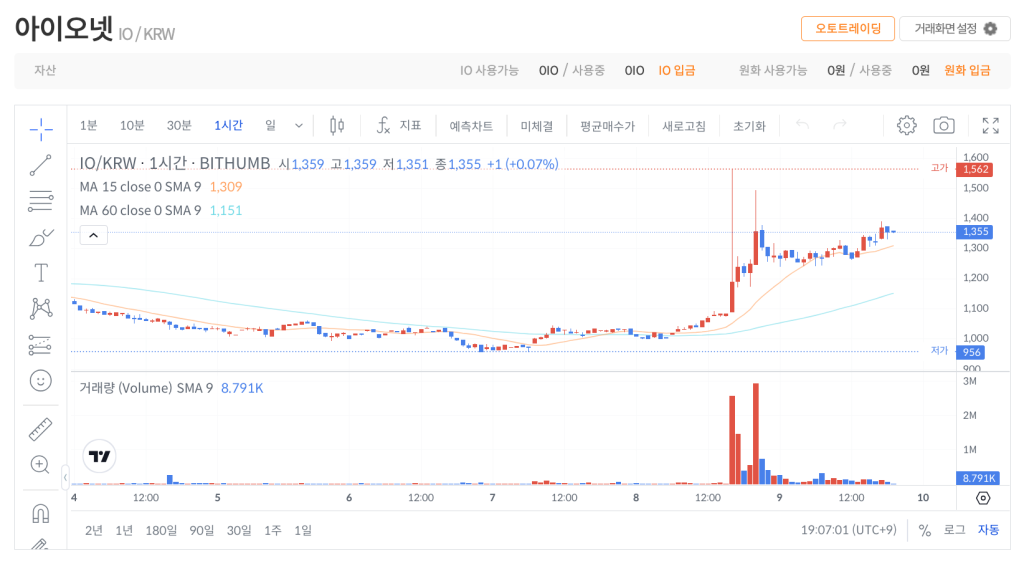1024x571 pixels.
Task: Open the prediction and measurement tools
Action: (x=40, y=345)
